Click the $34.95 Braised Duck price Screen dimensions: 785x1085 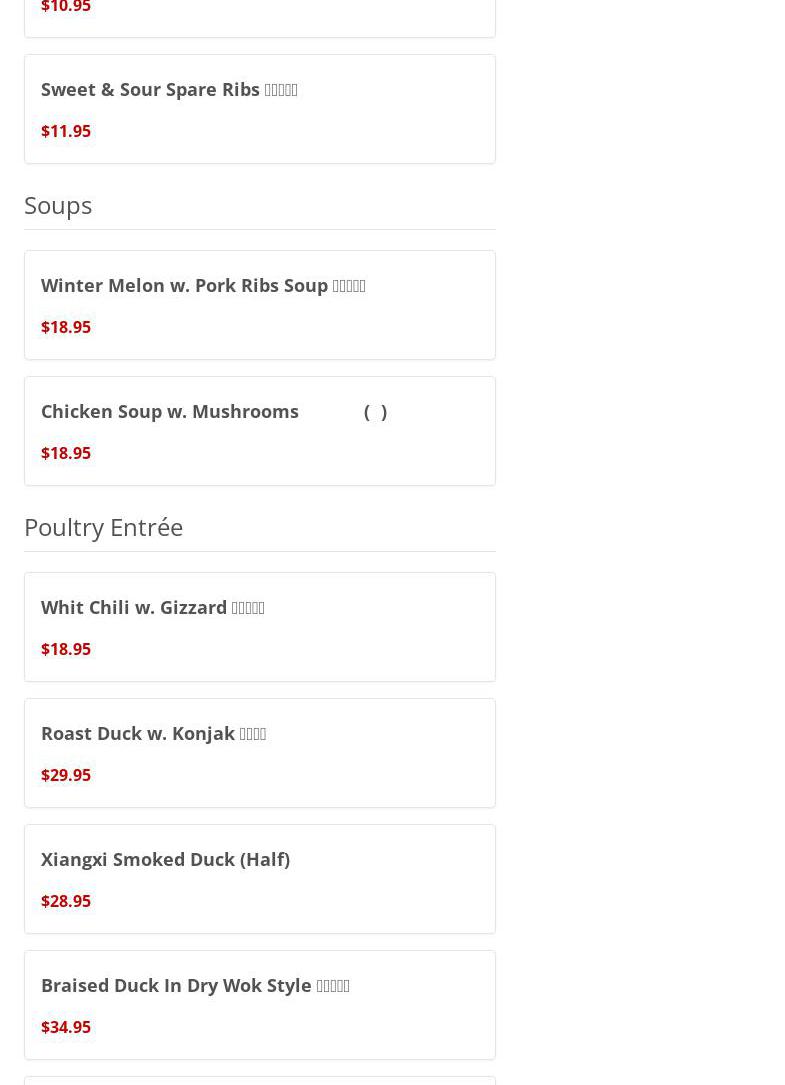pos(66,1027)
